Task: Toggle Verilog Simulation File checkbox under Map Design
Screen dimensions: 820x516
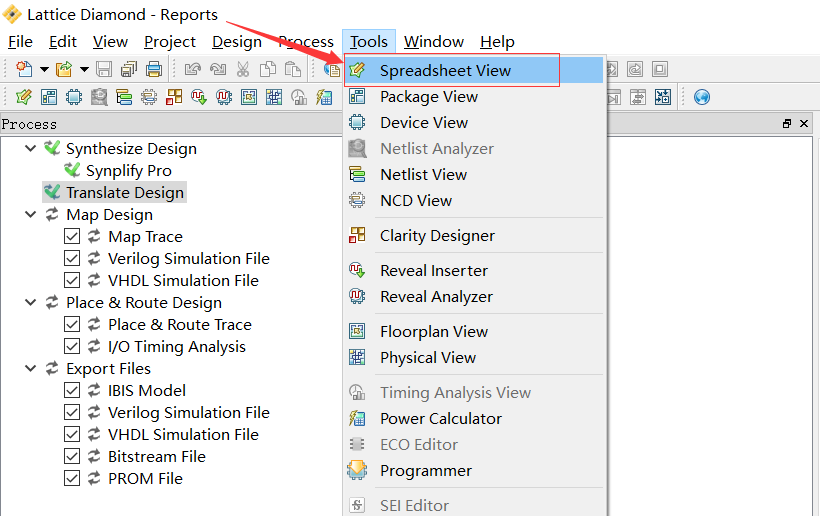Action: (x=72, y=258)
